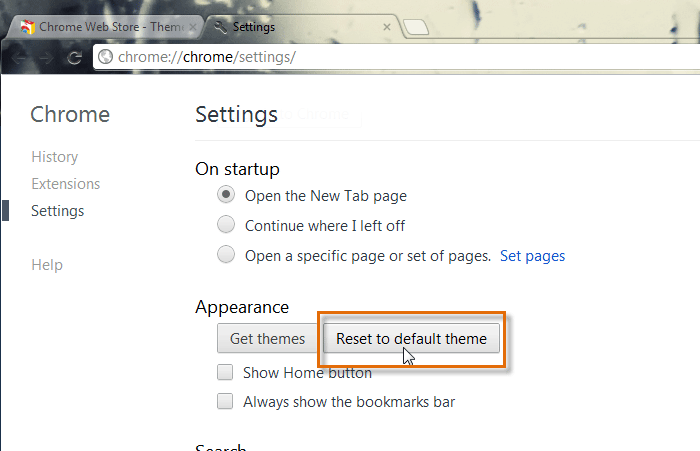Click the Chrome heading in sidebar
The width and height of the screenshot is (700, 451).
point(70,114)
